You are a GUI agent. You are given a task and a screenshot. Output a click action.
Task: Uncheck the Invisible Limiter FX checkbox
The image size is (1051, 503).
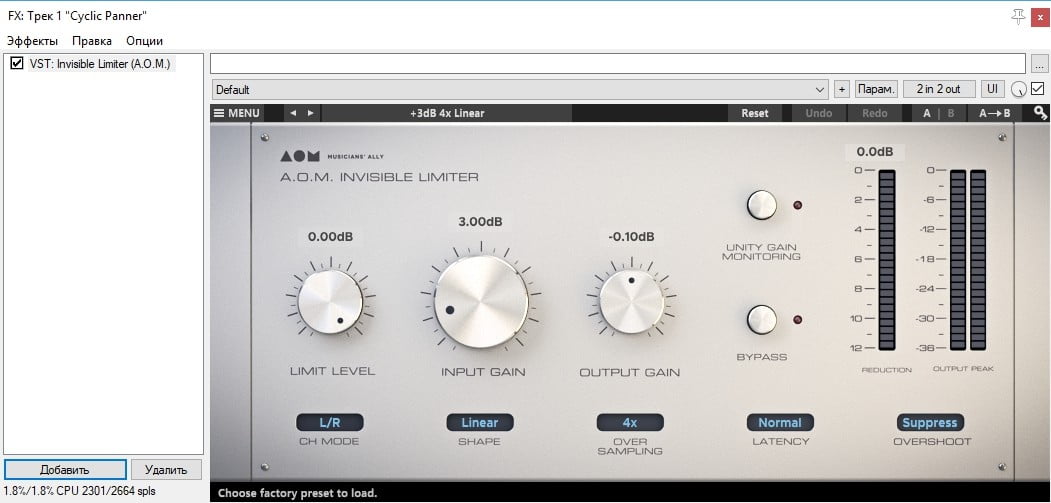[x=17, y=64]
